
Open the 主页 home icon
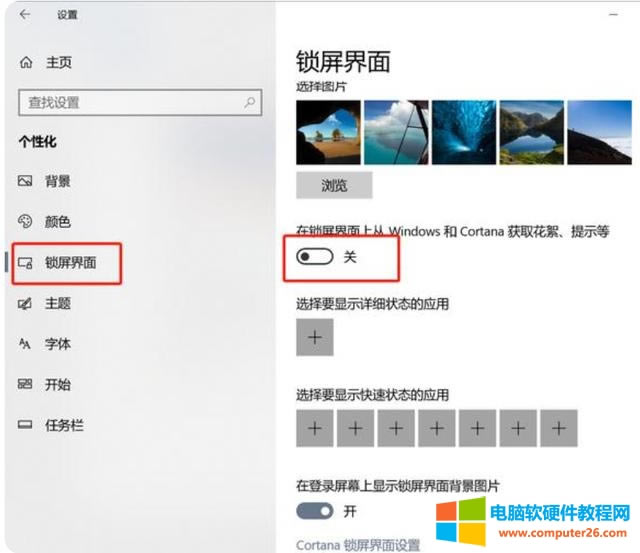(26, 62)
